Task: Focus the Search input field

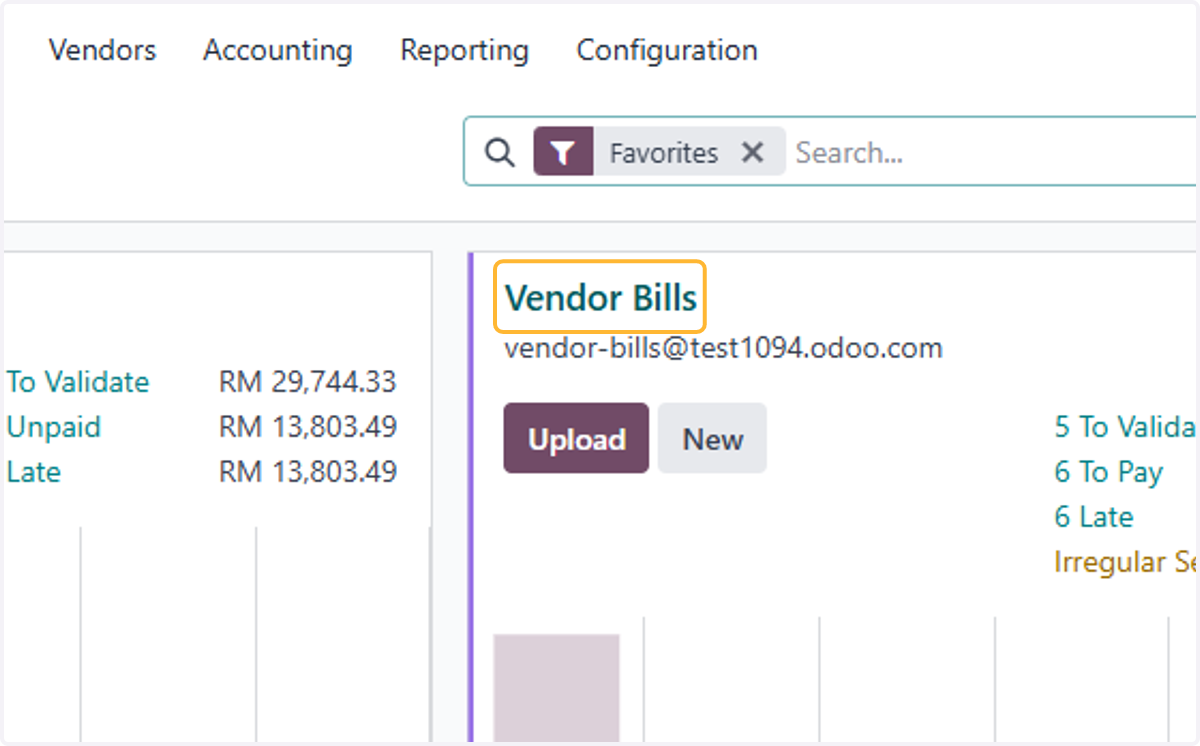Action: pos(995,153)
